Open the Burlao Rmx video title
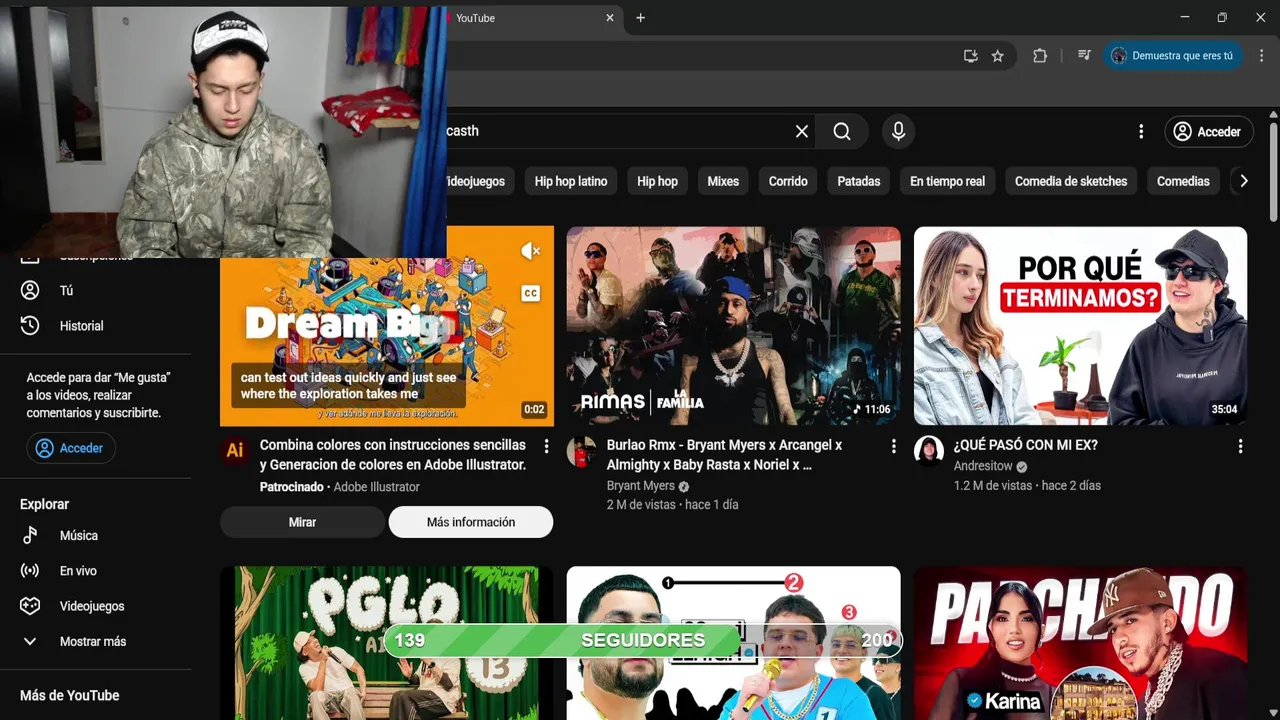 tap(724, 455)
